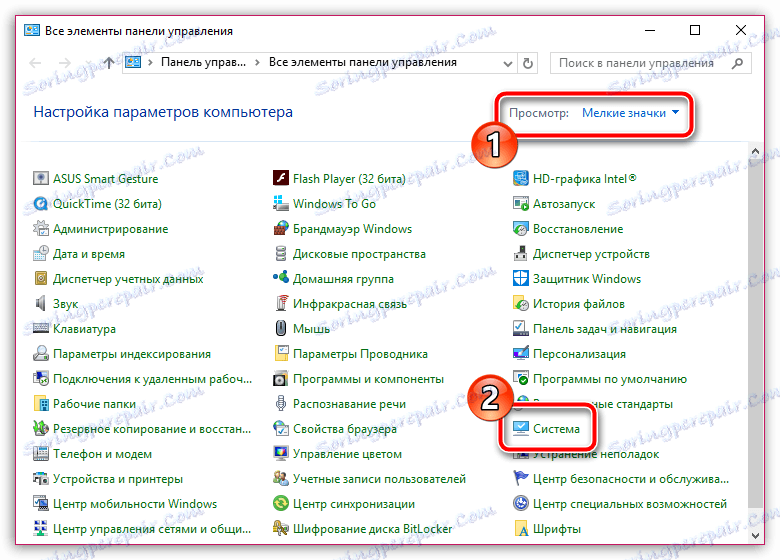This screenshot has height=560, width=780.
Task: Open the Управление цветом icon
Action: 281,454
